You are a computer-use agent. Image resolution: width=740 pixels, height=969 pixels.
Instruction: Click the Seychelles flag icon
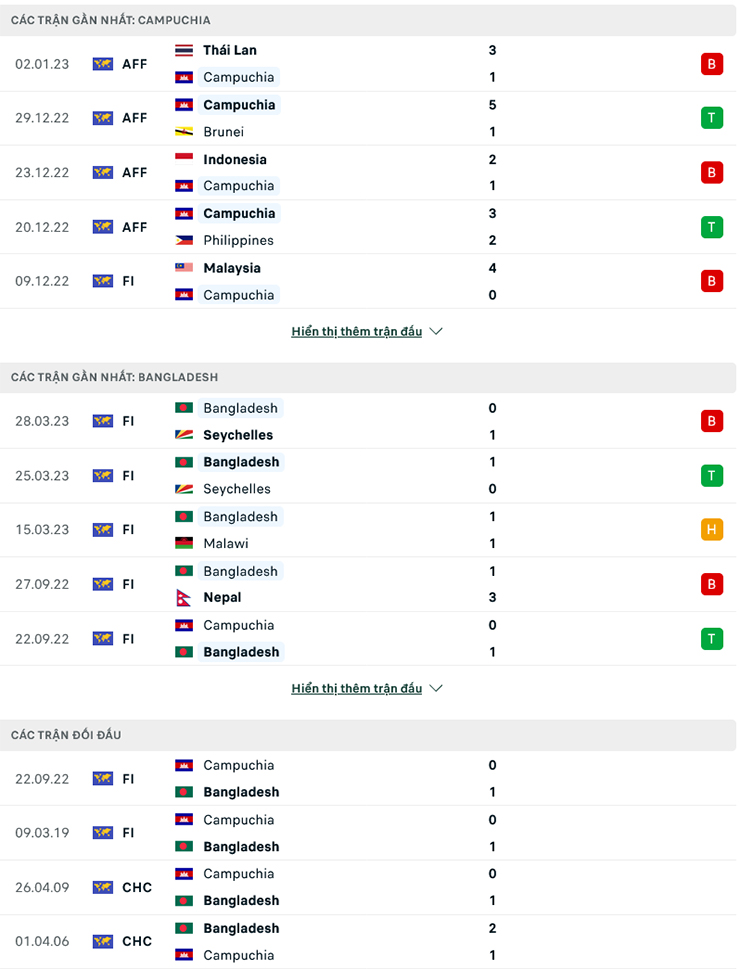(x=183, y=435)
